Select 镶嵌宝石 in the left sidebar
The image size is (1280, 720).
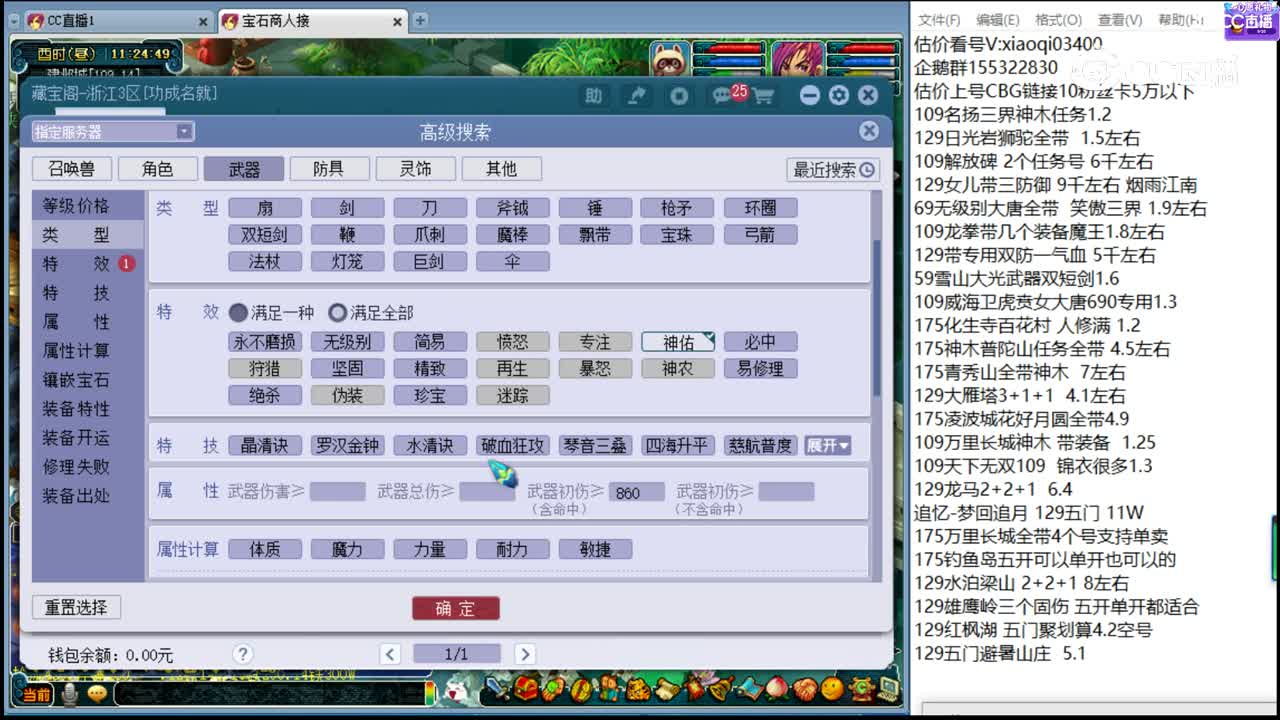click(77, 380)
